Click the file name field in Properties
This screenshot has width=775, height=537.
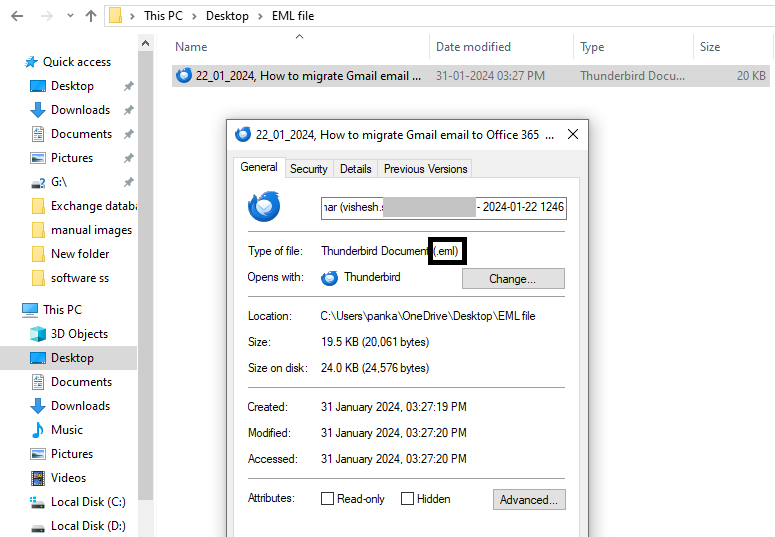[x=444, y=207]
